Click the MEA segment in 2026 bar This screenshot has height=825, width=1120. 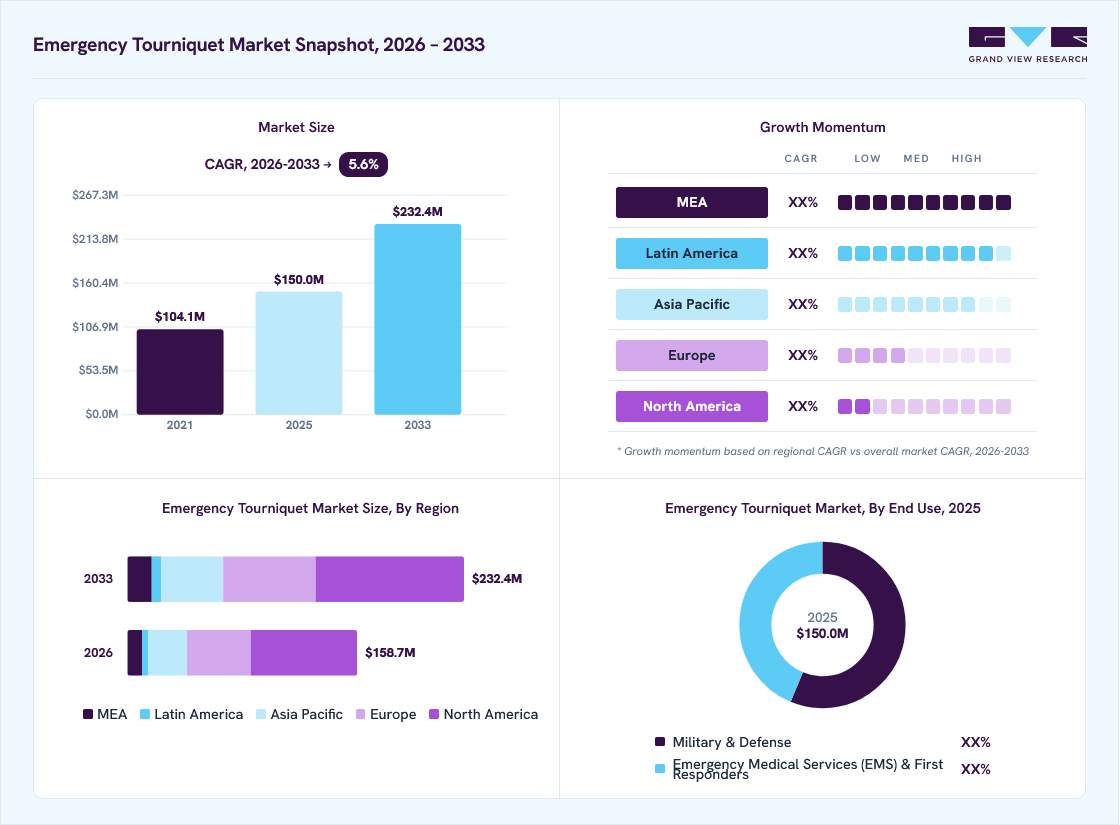click(x=135, y=653)
